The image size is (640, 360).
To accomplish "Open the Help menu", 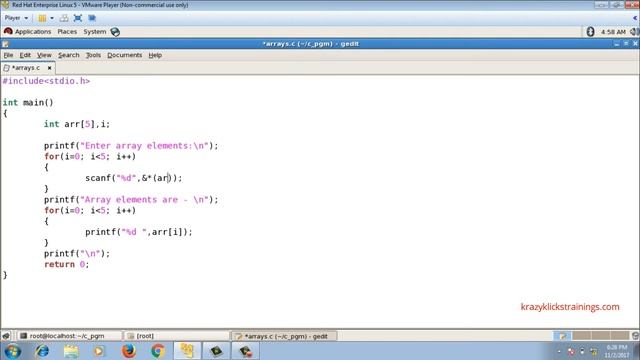I will (155, 55).
